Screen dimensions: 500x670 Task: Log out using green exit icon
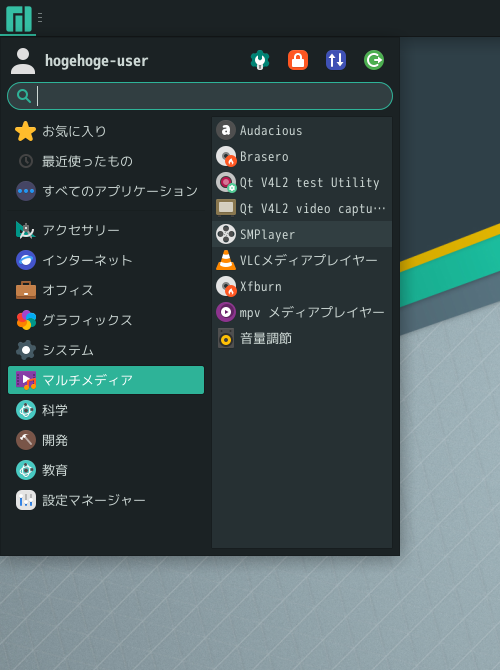374,60
